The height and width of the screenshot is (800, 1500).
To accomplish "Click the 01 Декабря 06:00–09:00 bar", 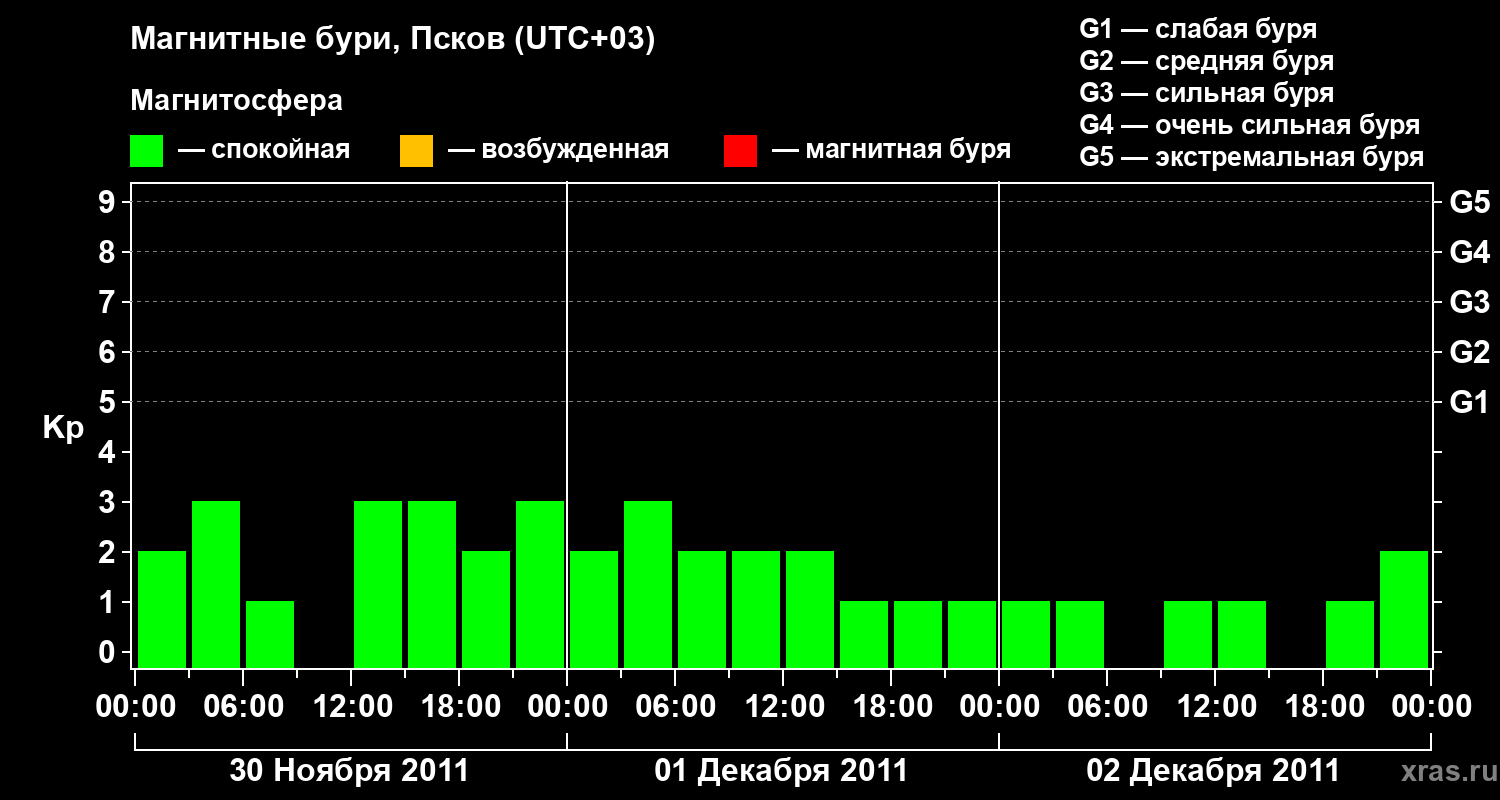I will tap(702, 609).
